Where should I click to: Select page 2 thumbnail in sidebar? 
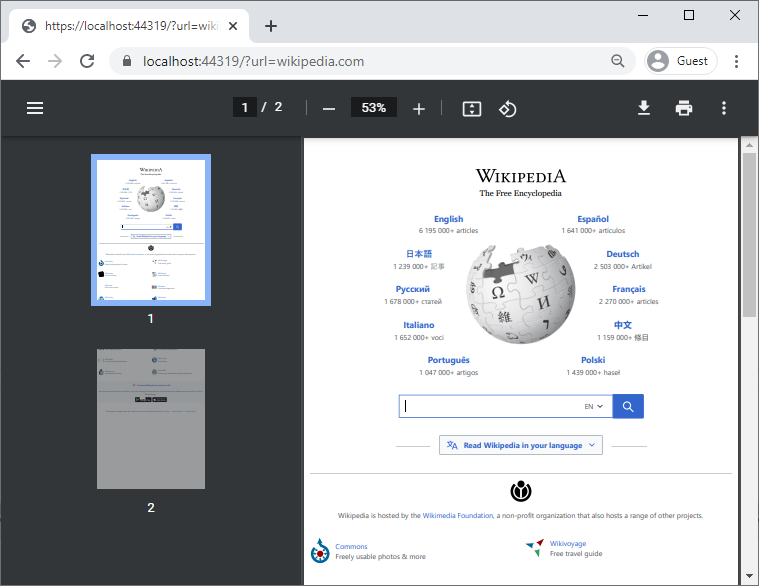click(x=151, y=419)
